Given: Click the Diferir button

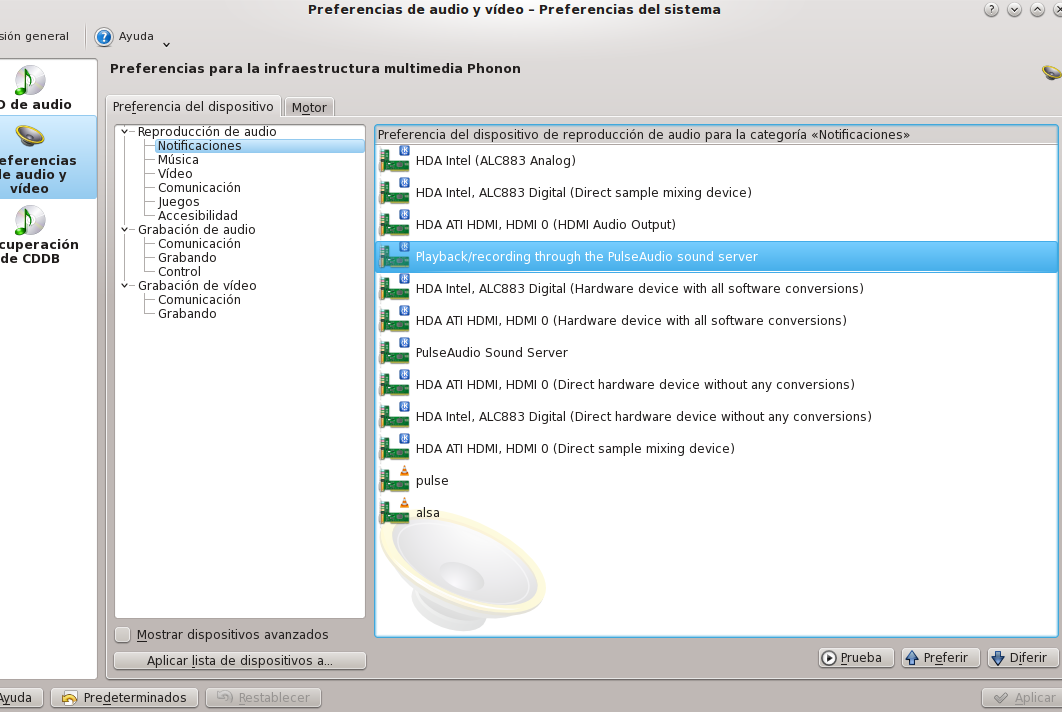Looking at the screenshot, I should (1022, 658).
